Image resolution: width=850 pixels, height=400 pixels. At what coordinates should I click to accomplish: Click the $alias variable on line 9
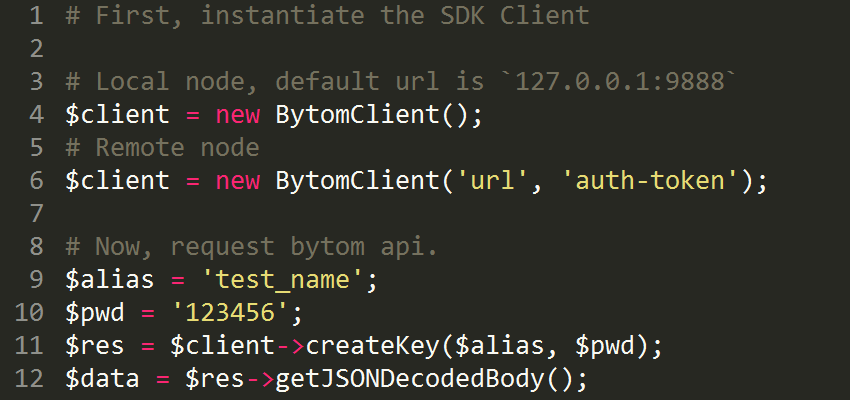pos(110,280)
